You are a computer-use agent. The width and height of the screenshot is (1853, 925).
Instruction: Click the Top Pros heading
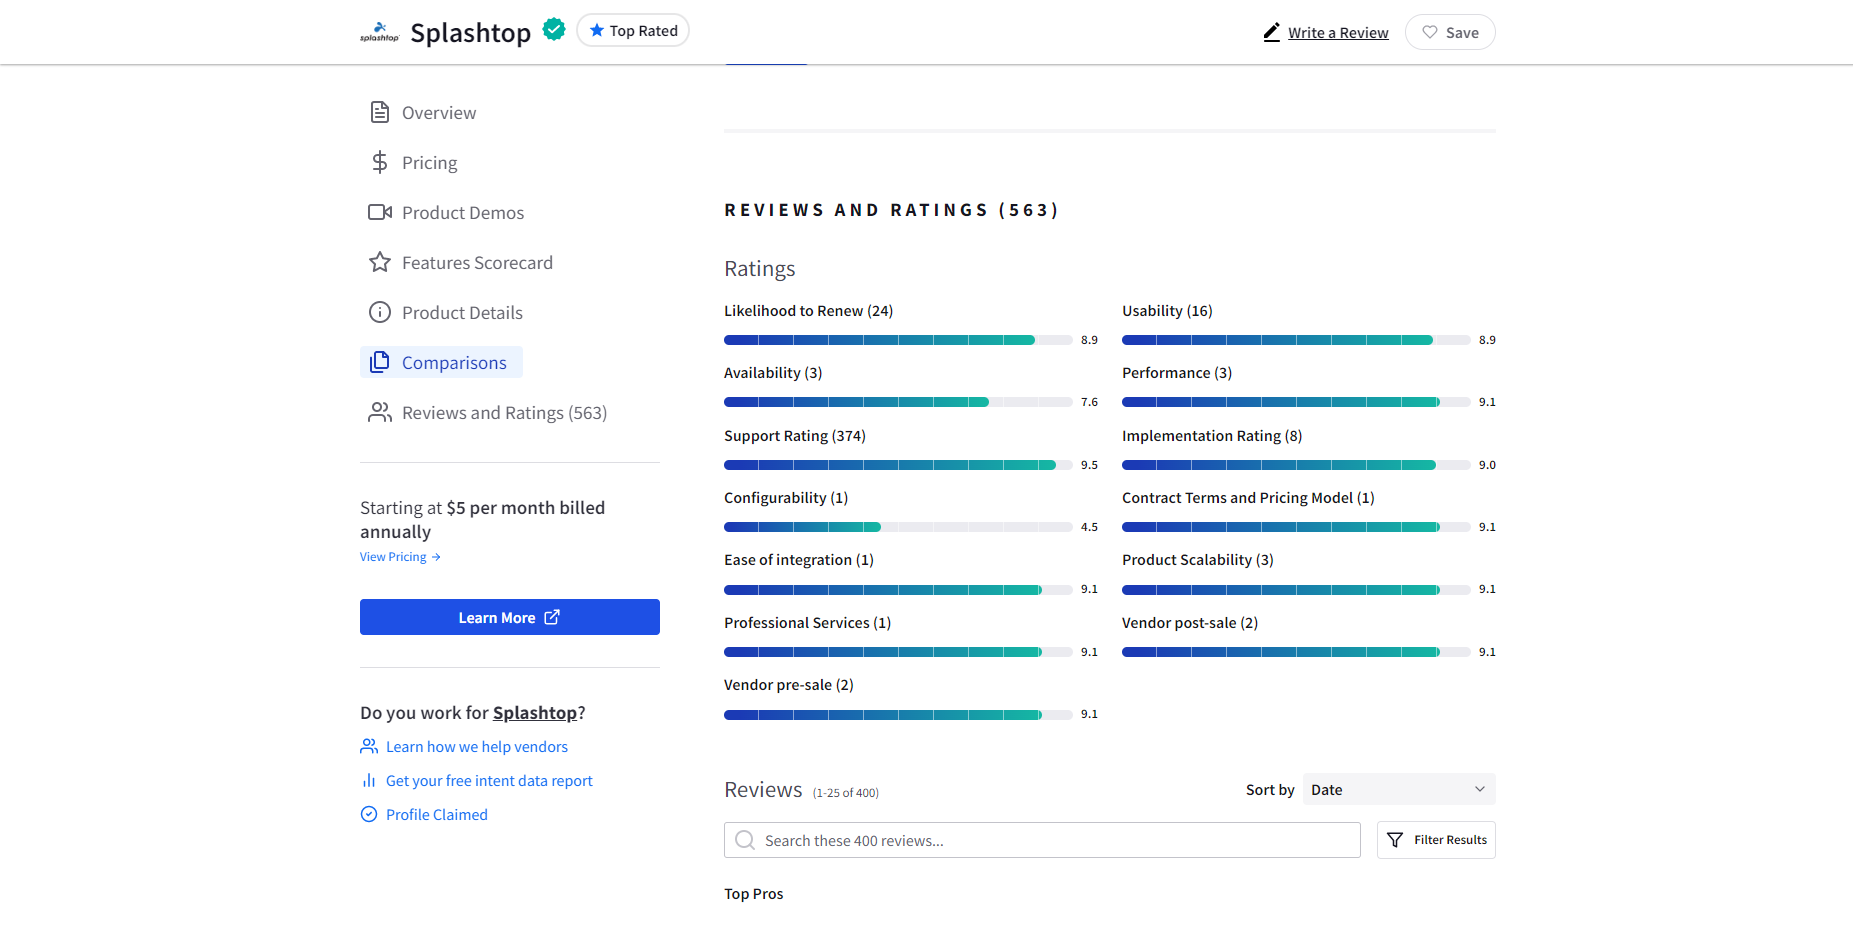(x=754, y=894)
